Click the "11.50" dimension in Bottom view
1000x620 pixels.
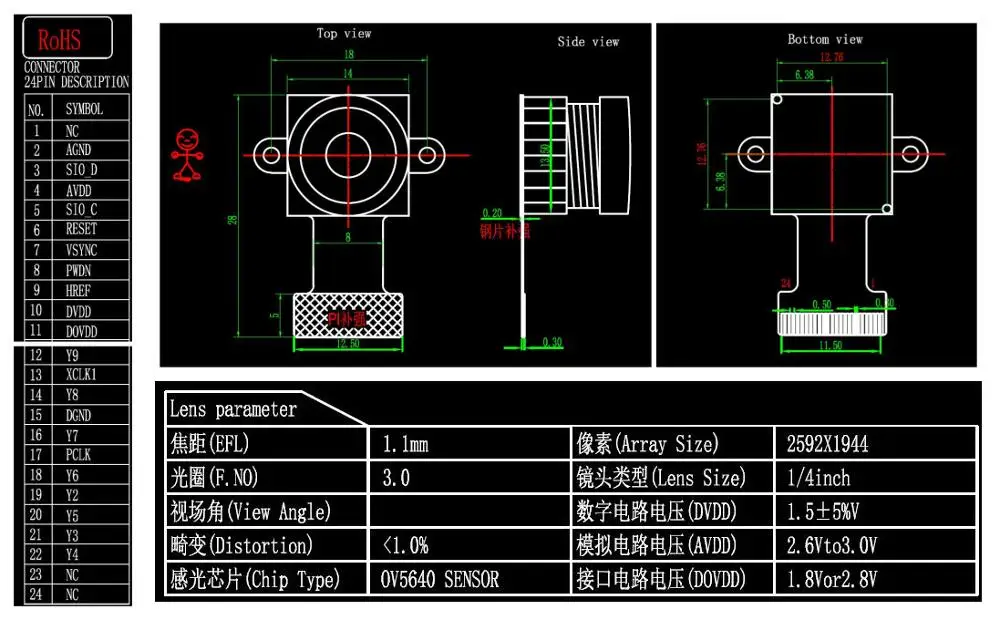(x=830, y=346)
